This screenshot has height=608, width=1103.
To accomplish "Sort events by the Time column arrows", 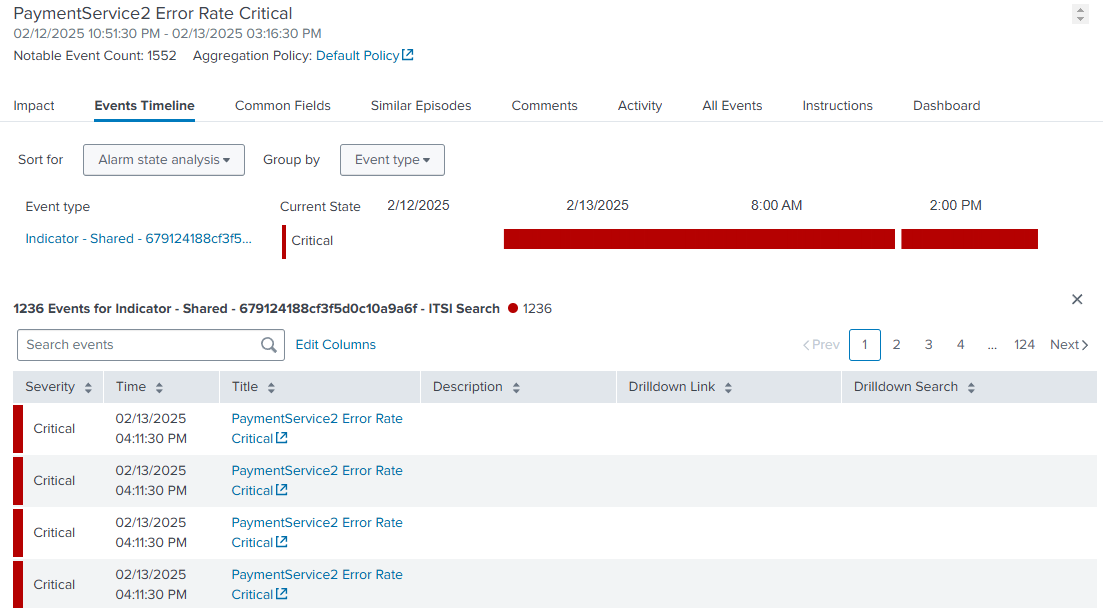I will (x=159, y=388).
